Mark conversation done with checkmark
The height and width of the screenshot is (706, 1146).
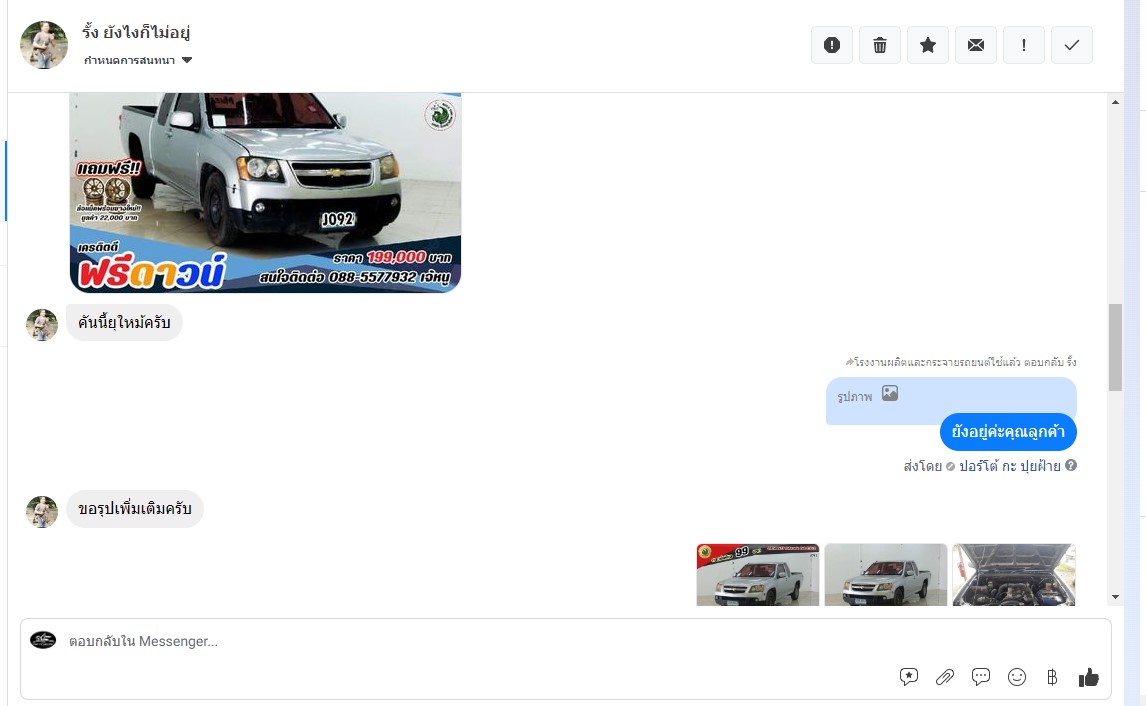1071,45
